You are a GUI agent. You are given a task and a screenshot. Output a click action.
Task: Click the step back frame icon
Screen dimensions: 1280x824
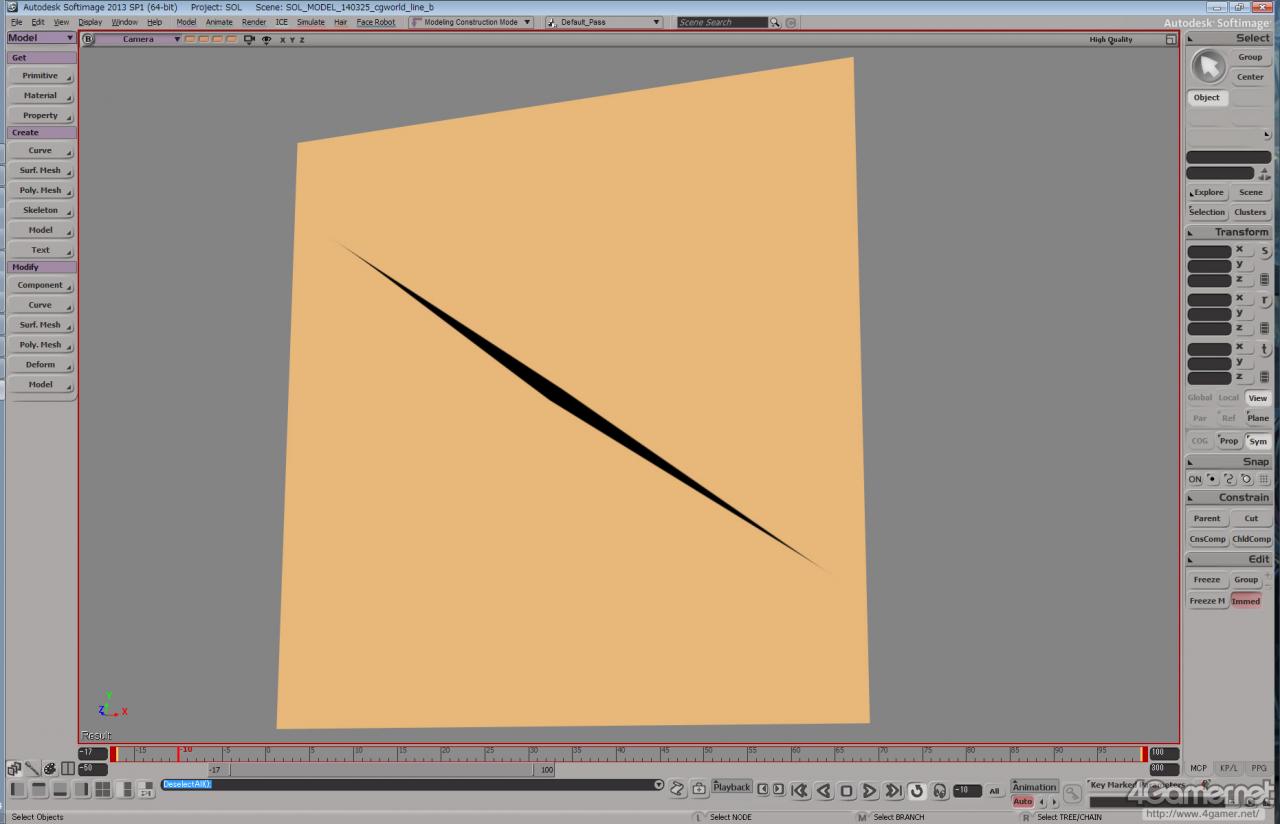pyautogui.click(x=763, y=789)
